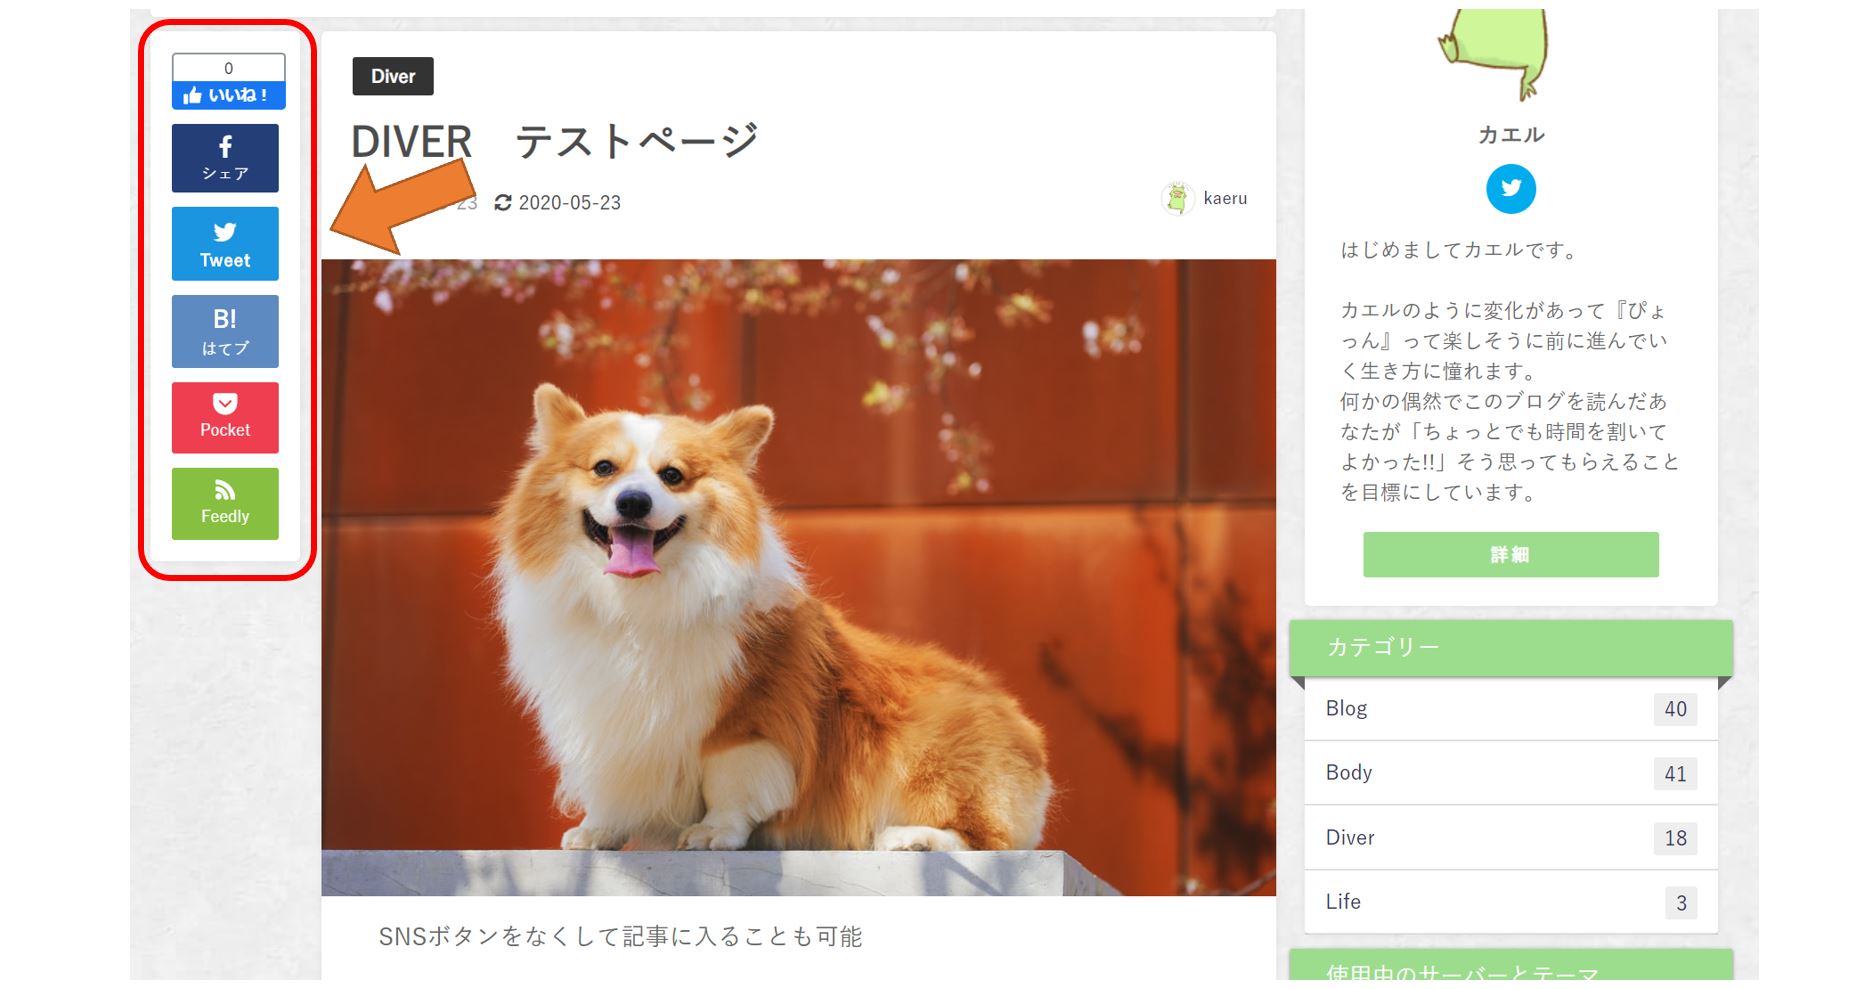The width and height of the screenshot is (1858, 989).
Task: Bookmark the page with はてブ button
Action: click(225, 331)
